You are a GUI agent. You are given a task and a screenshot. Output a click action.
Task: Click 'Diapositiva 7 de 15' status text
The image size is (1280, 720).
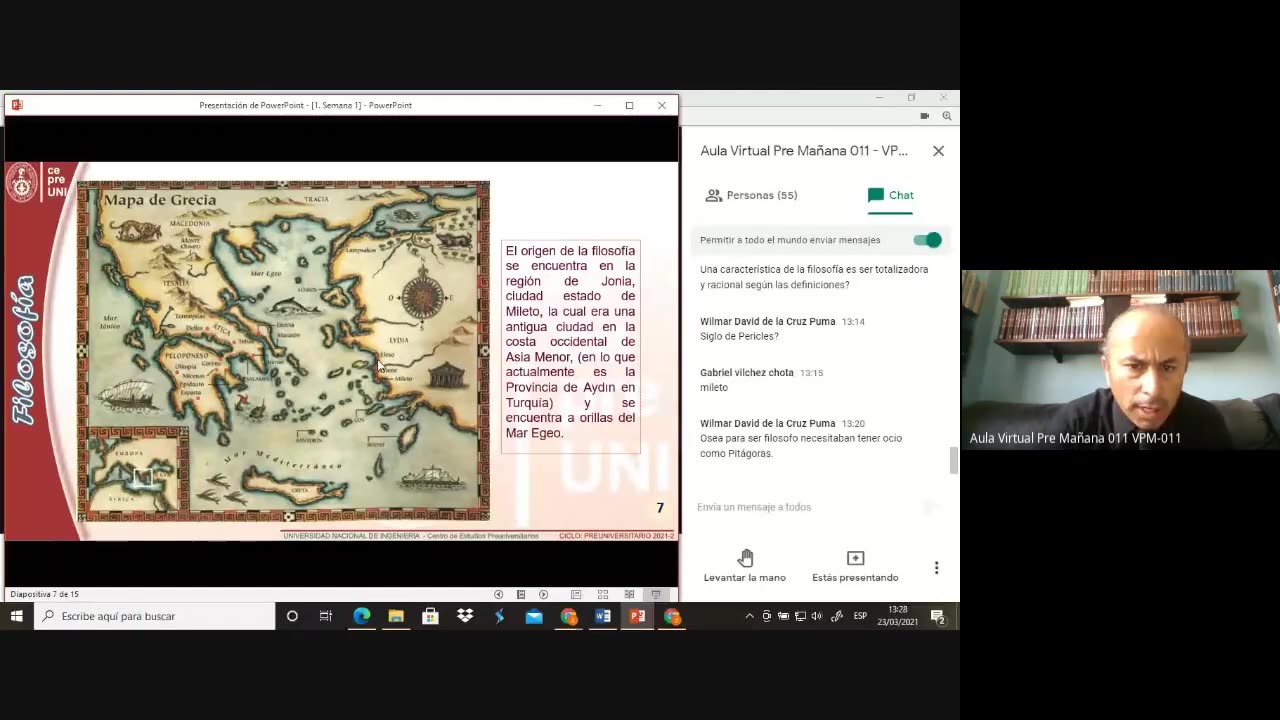click(x=44, y=594)
